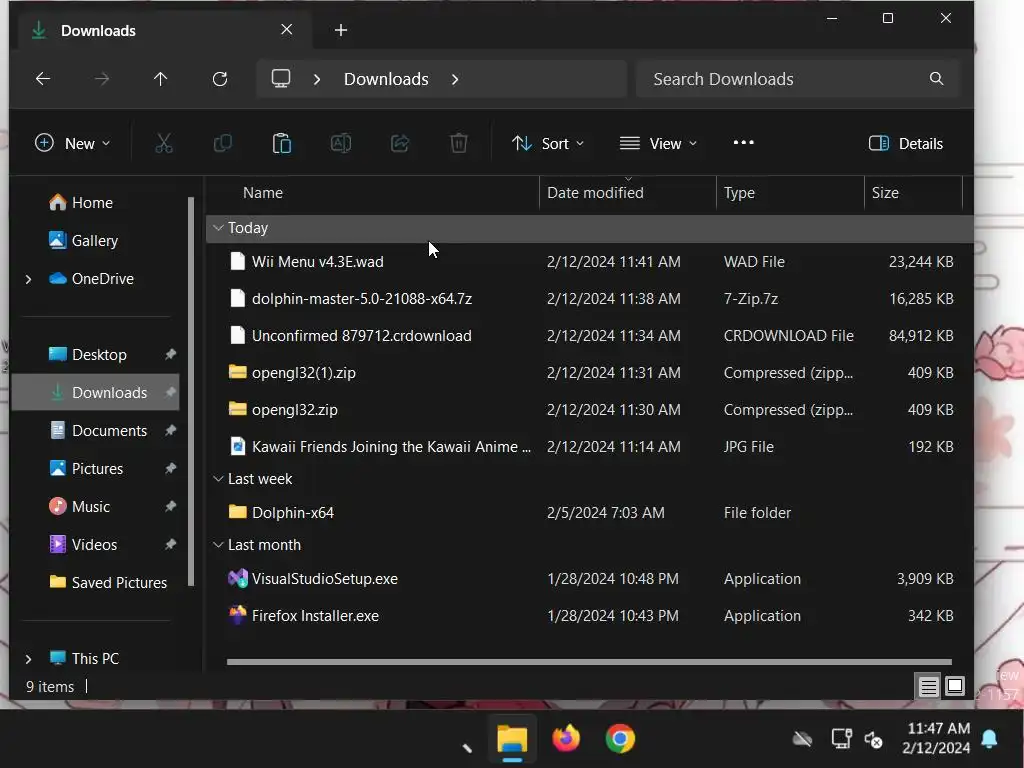
Task: Launch Google Chrome from the taskbar
Action: coord(620,739)
